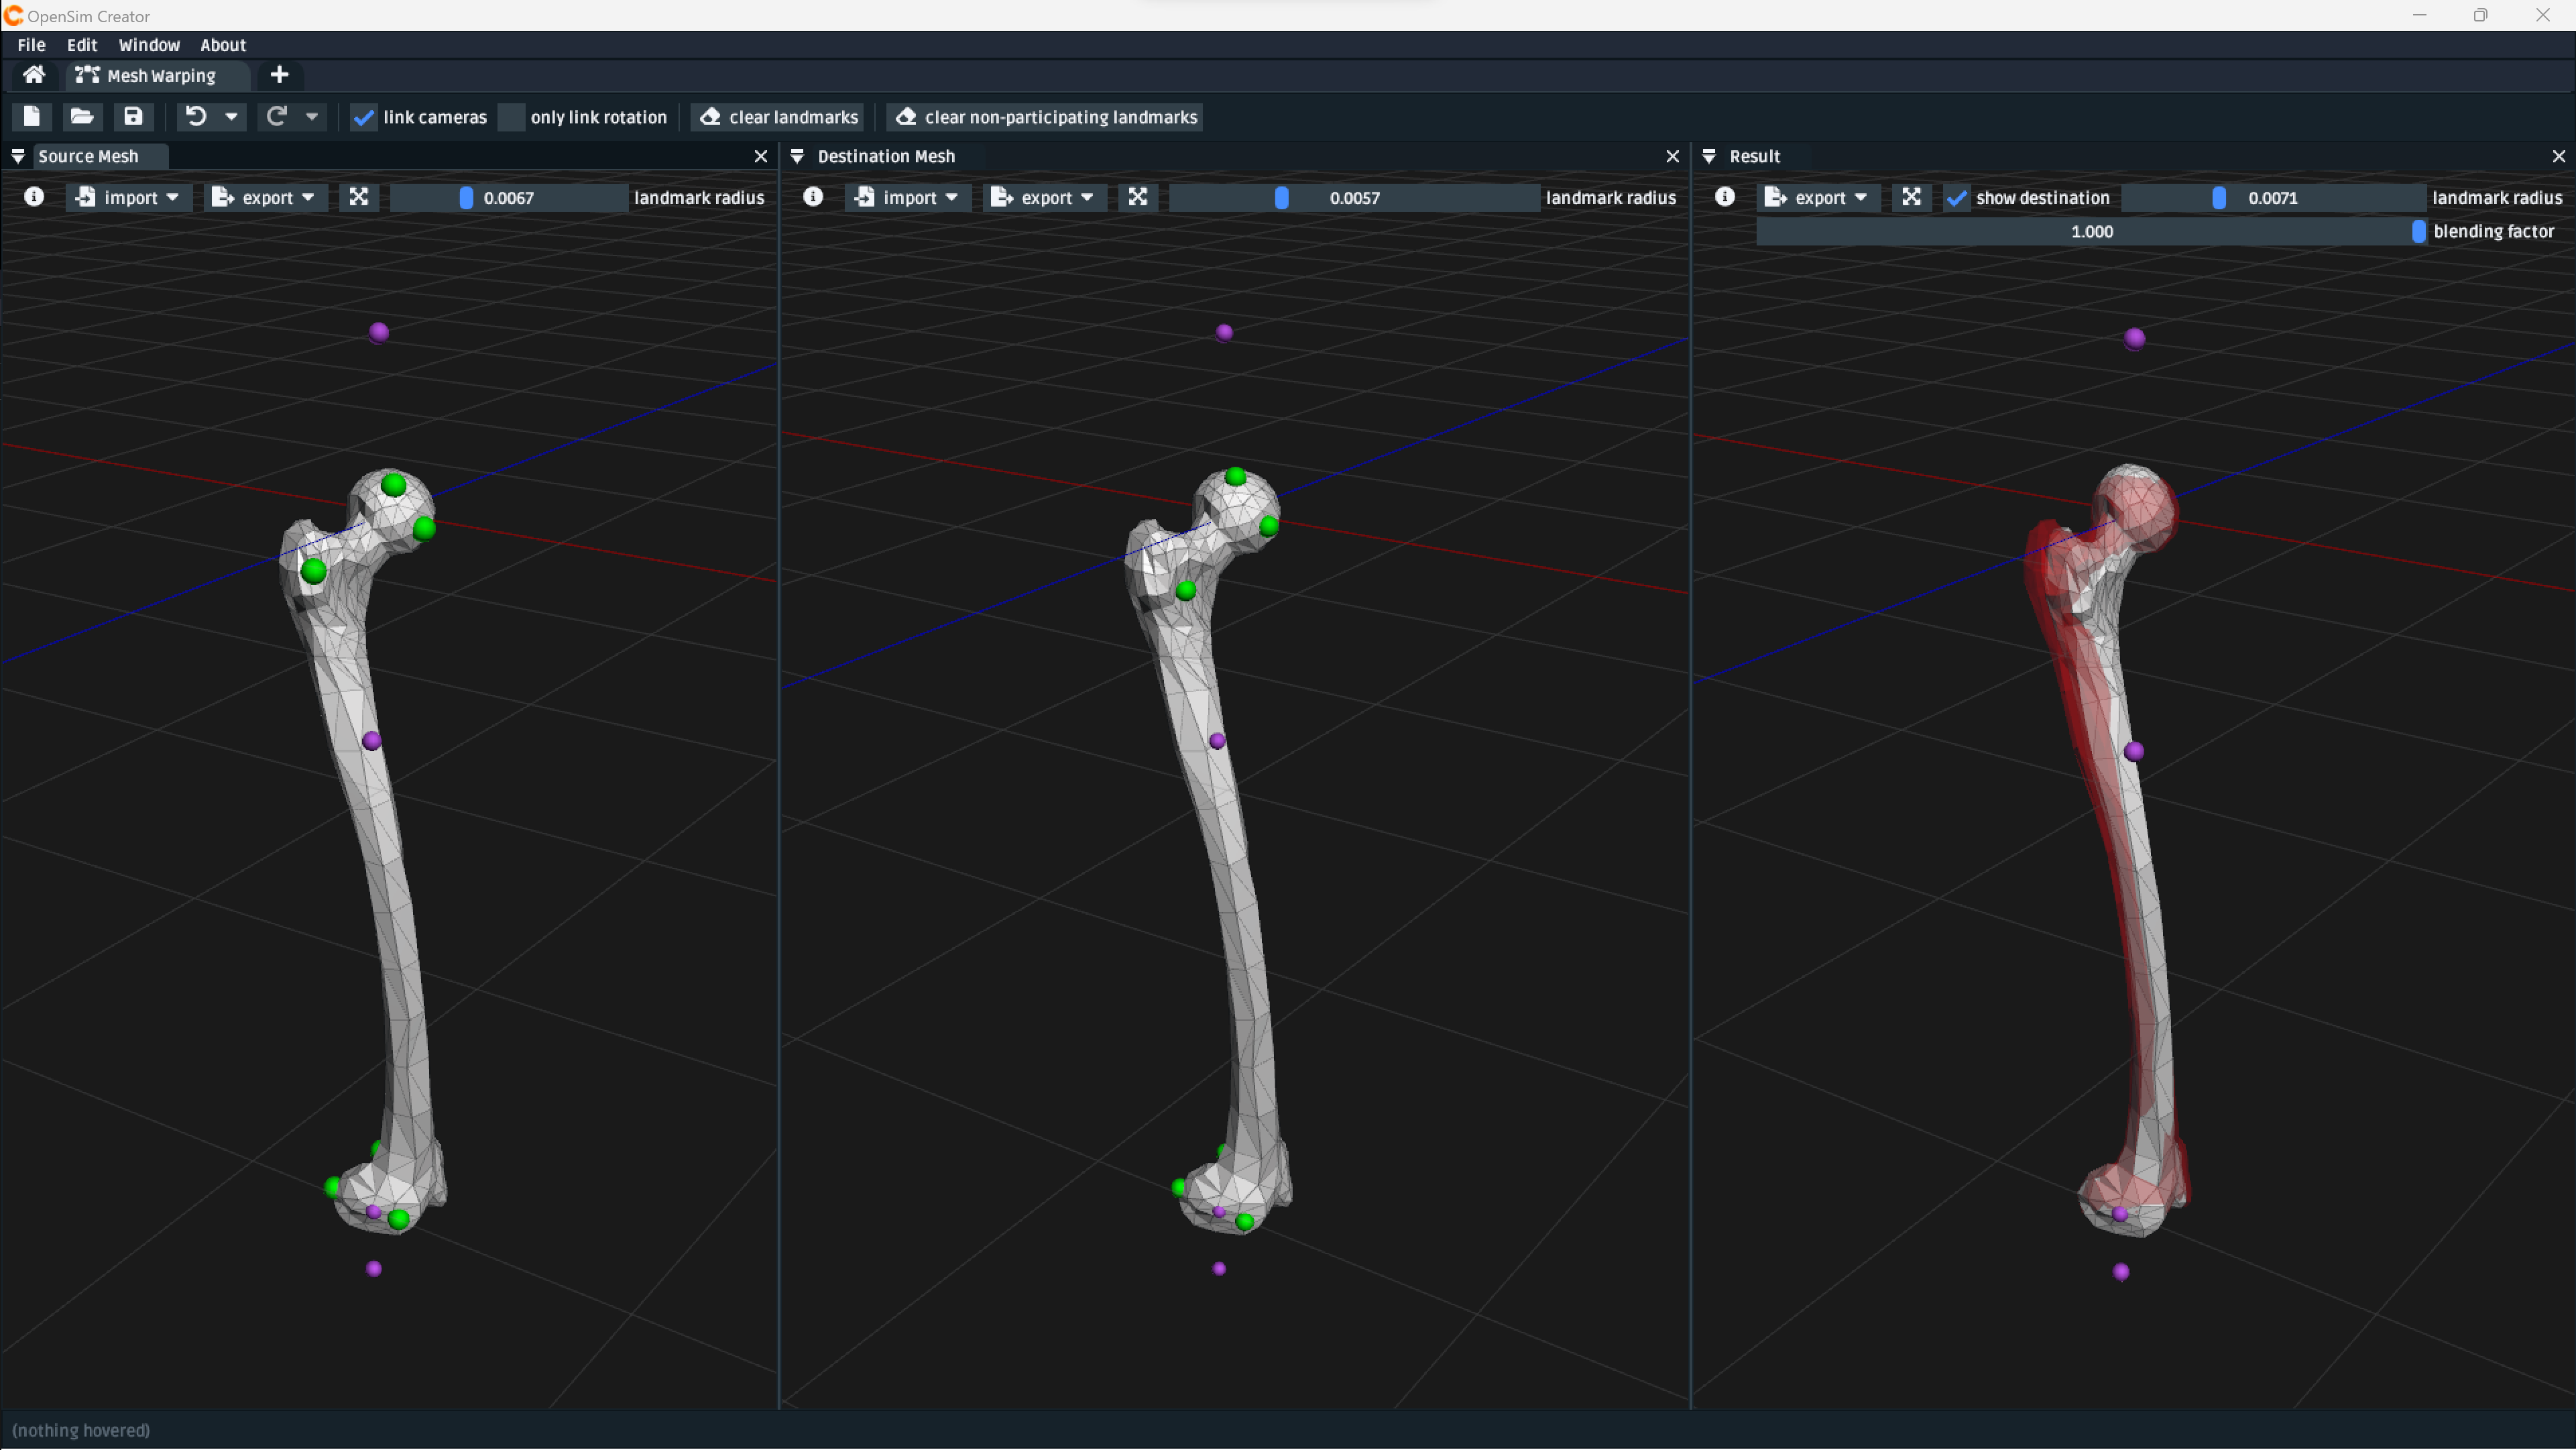The width and height of the screenshot is (2576, 1450).
Task: Open the Destination Mesh info tooltip icon
Action: click(x=813, y=197)
